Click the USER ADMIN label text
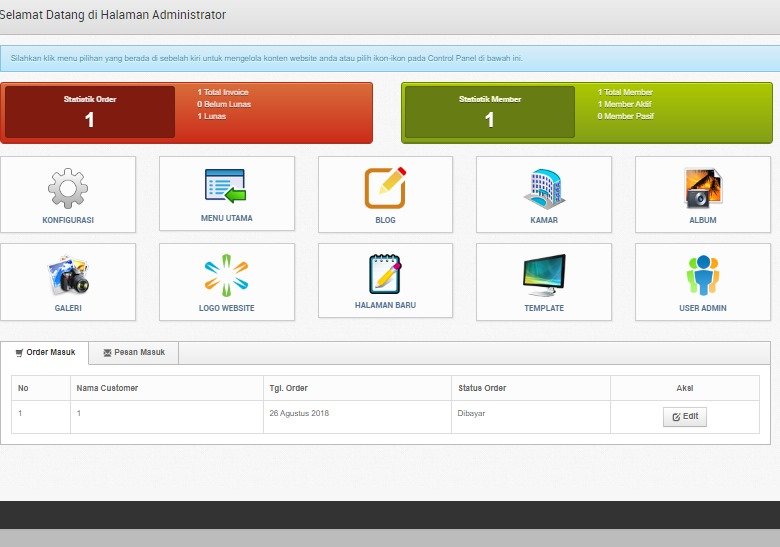This screenshot has height=547, width=780. coord(703,308)
